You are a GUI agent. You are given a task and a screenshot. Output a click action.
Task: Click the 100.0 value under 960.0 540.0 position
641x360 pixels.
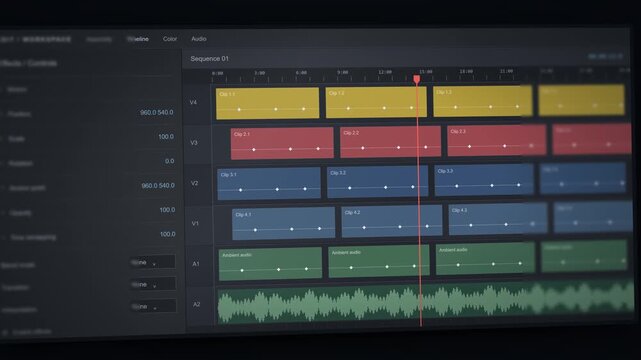(166, 136)
